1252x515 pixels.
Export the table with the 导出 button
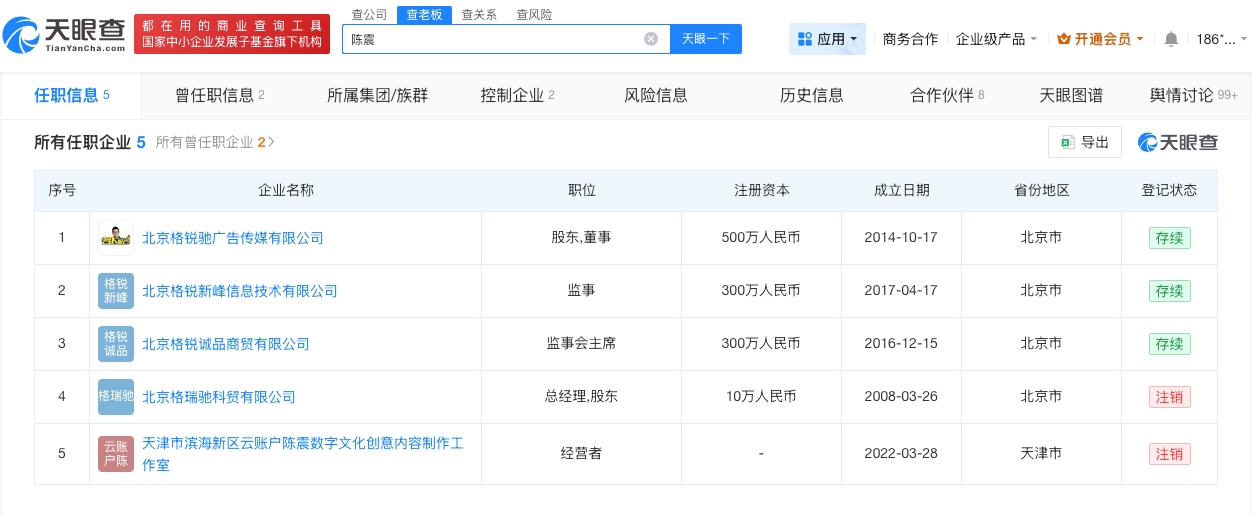coord(1085,142)
